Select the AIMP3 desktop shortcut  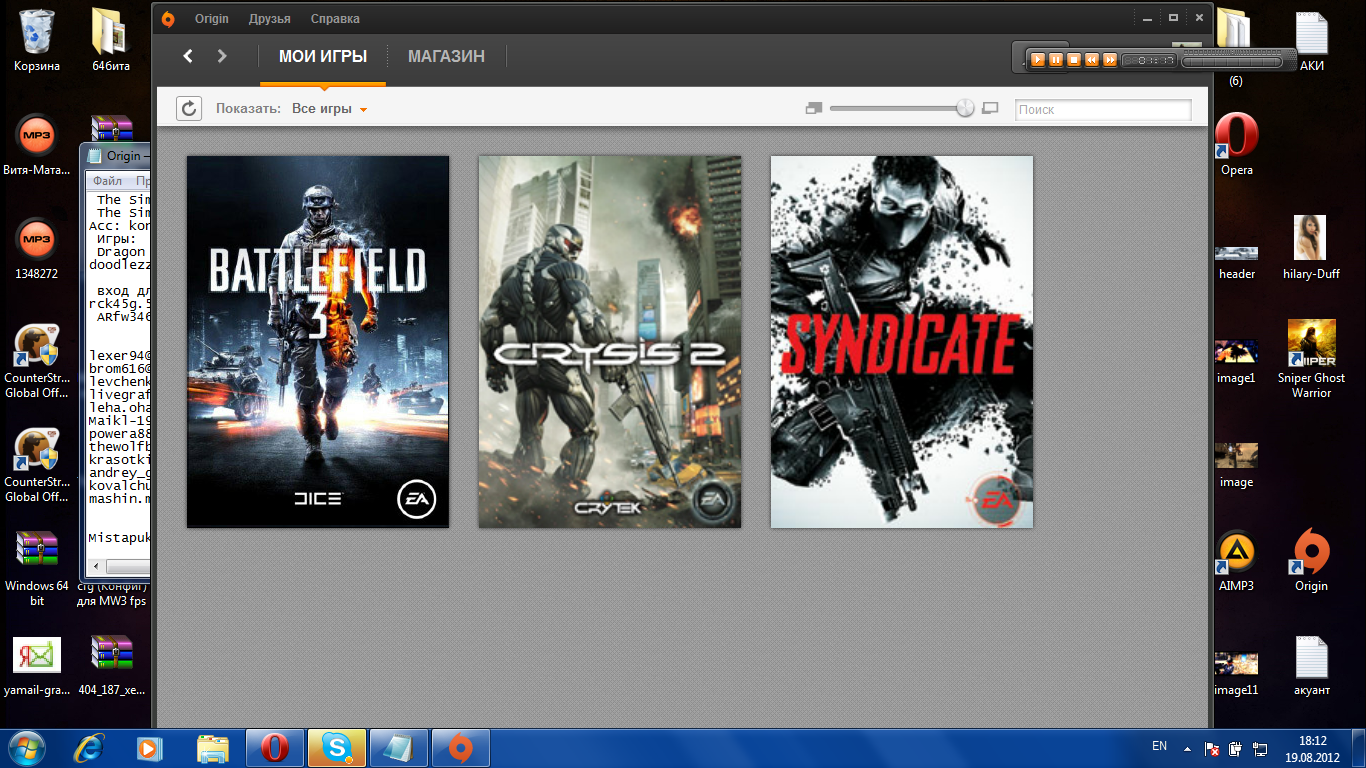coord(1236,559)
